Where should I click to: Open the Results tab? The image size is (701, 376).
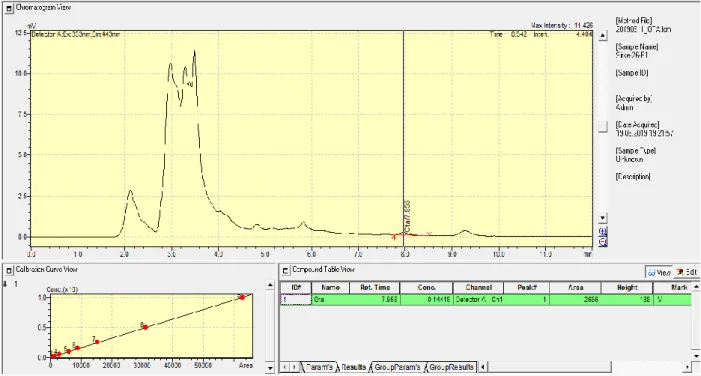[353, 367]
